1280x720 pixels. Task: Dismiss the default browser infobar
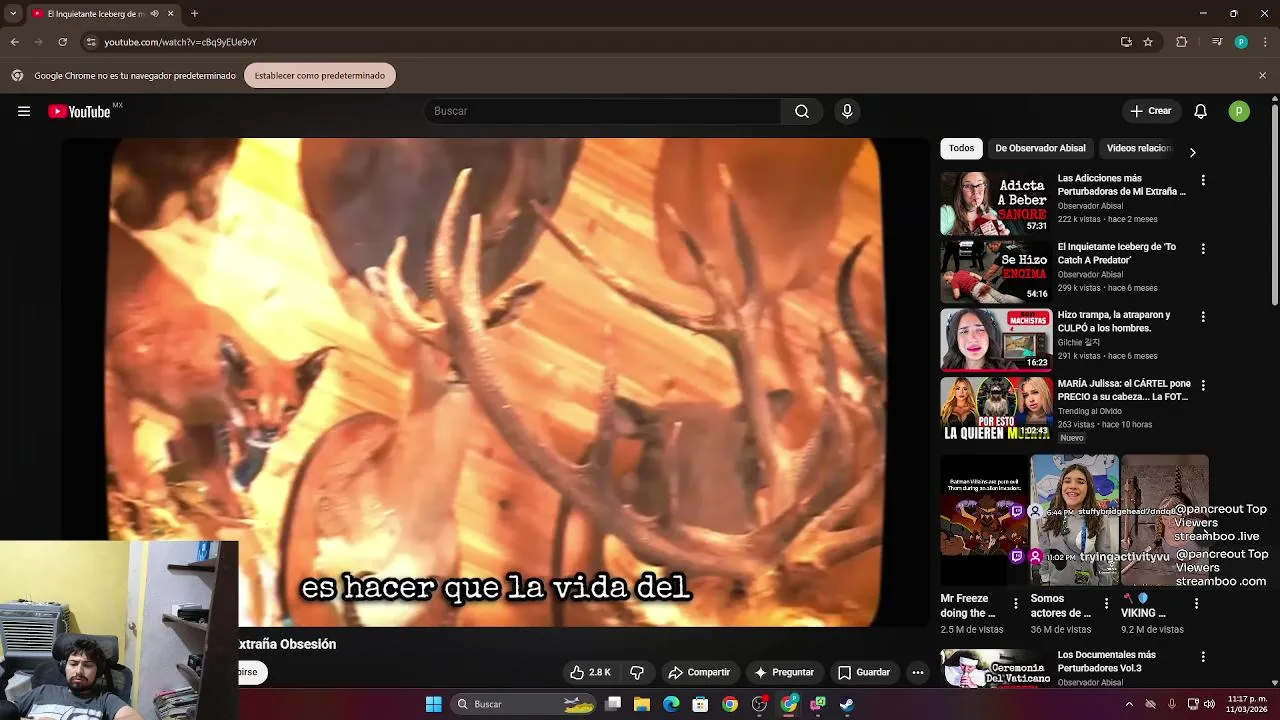[1262, 75]
